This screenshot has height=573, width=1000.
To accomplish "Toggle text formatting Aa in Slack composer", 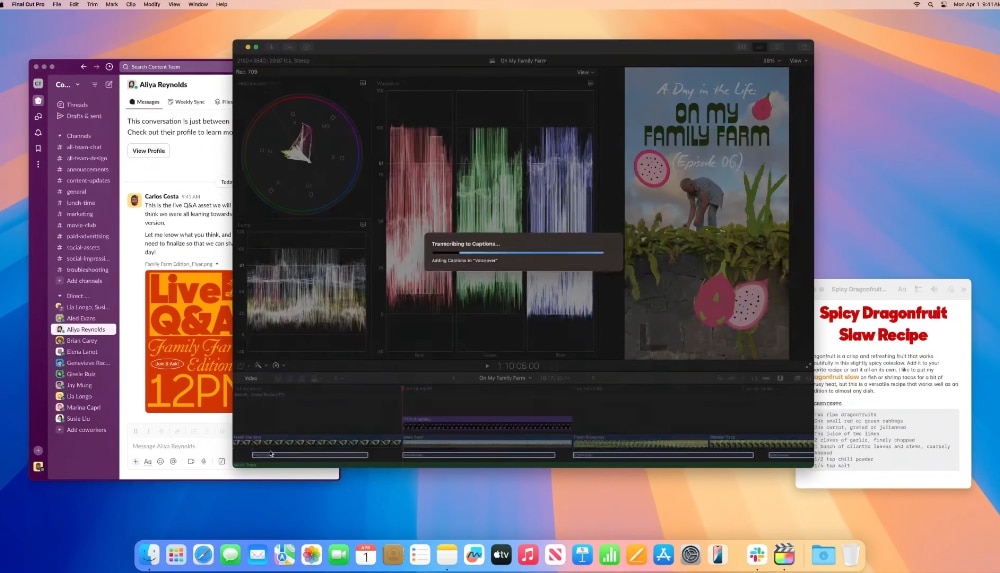I will pyautogui.click(x=147, y=461).
